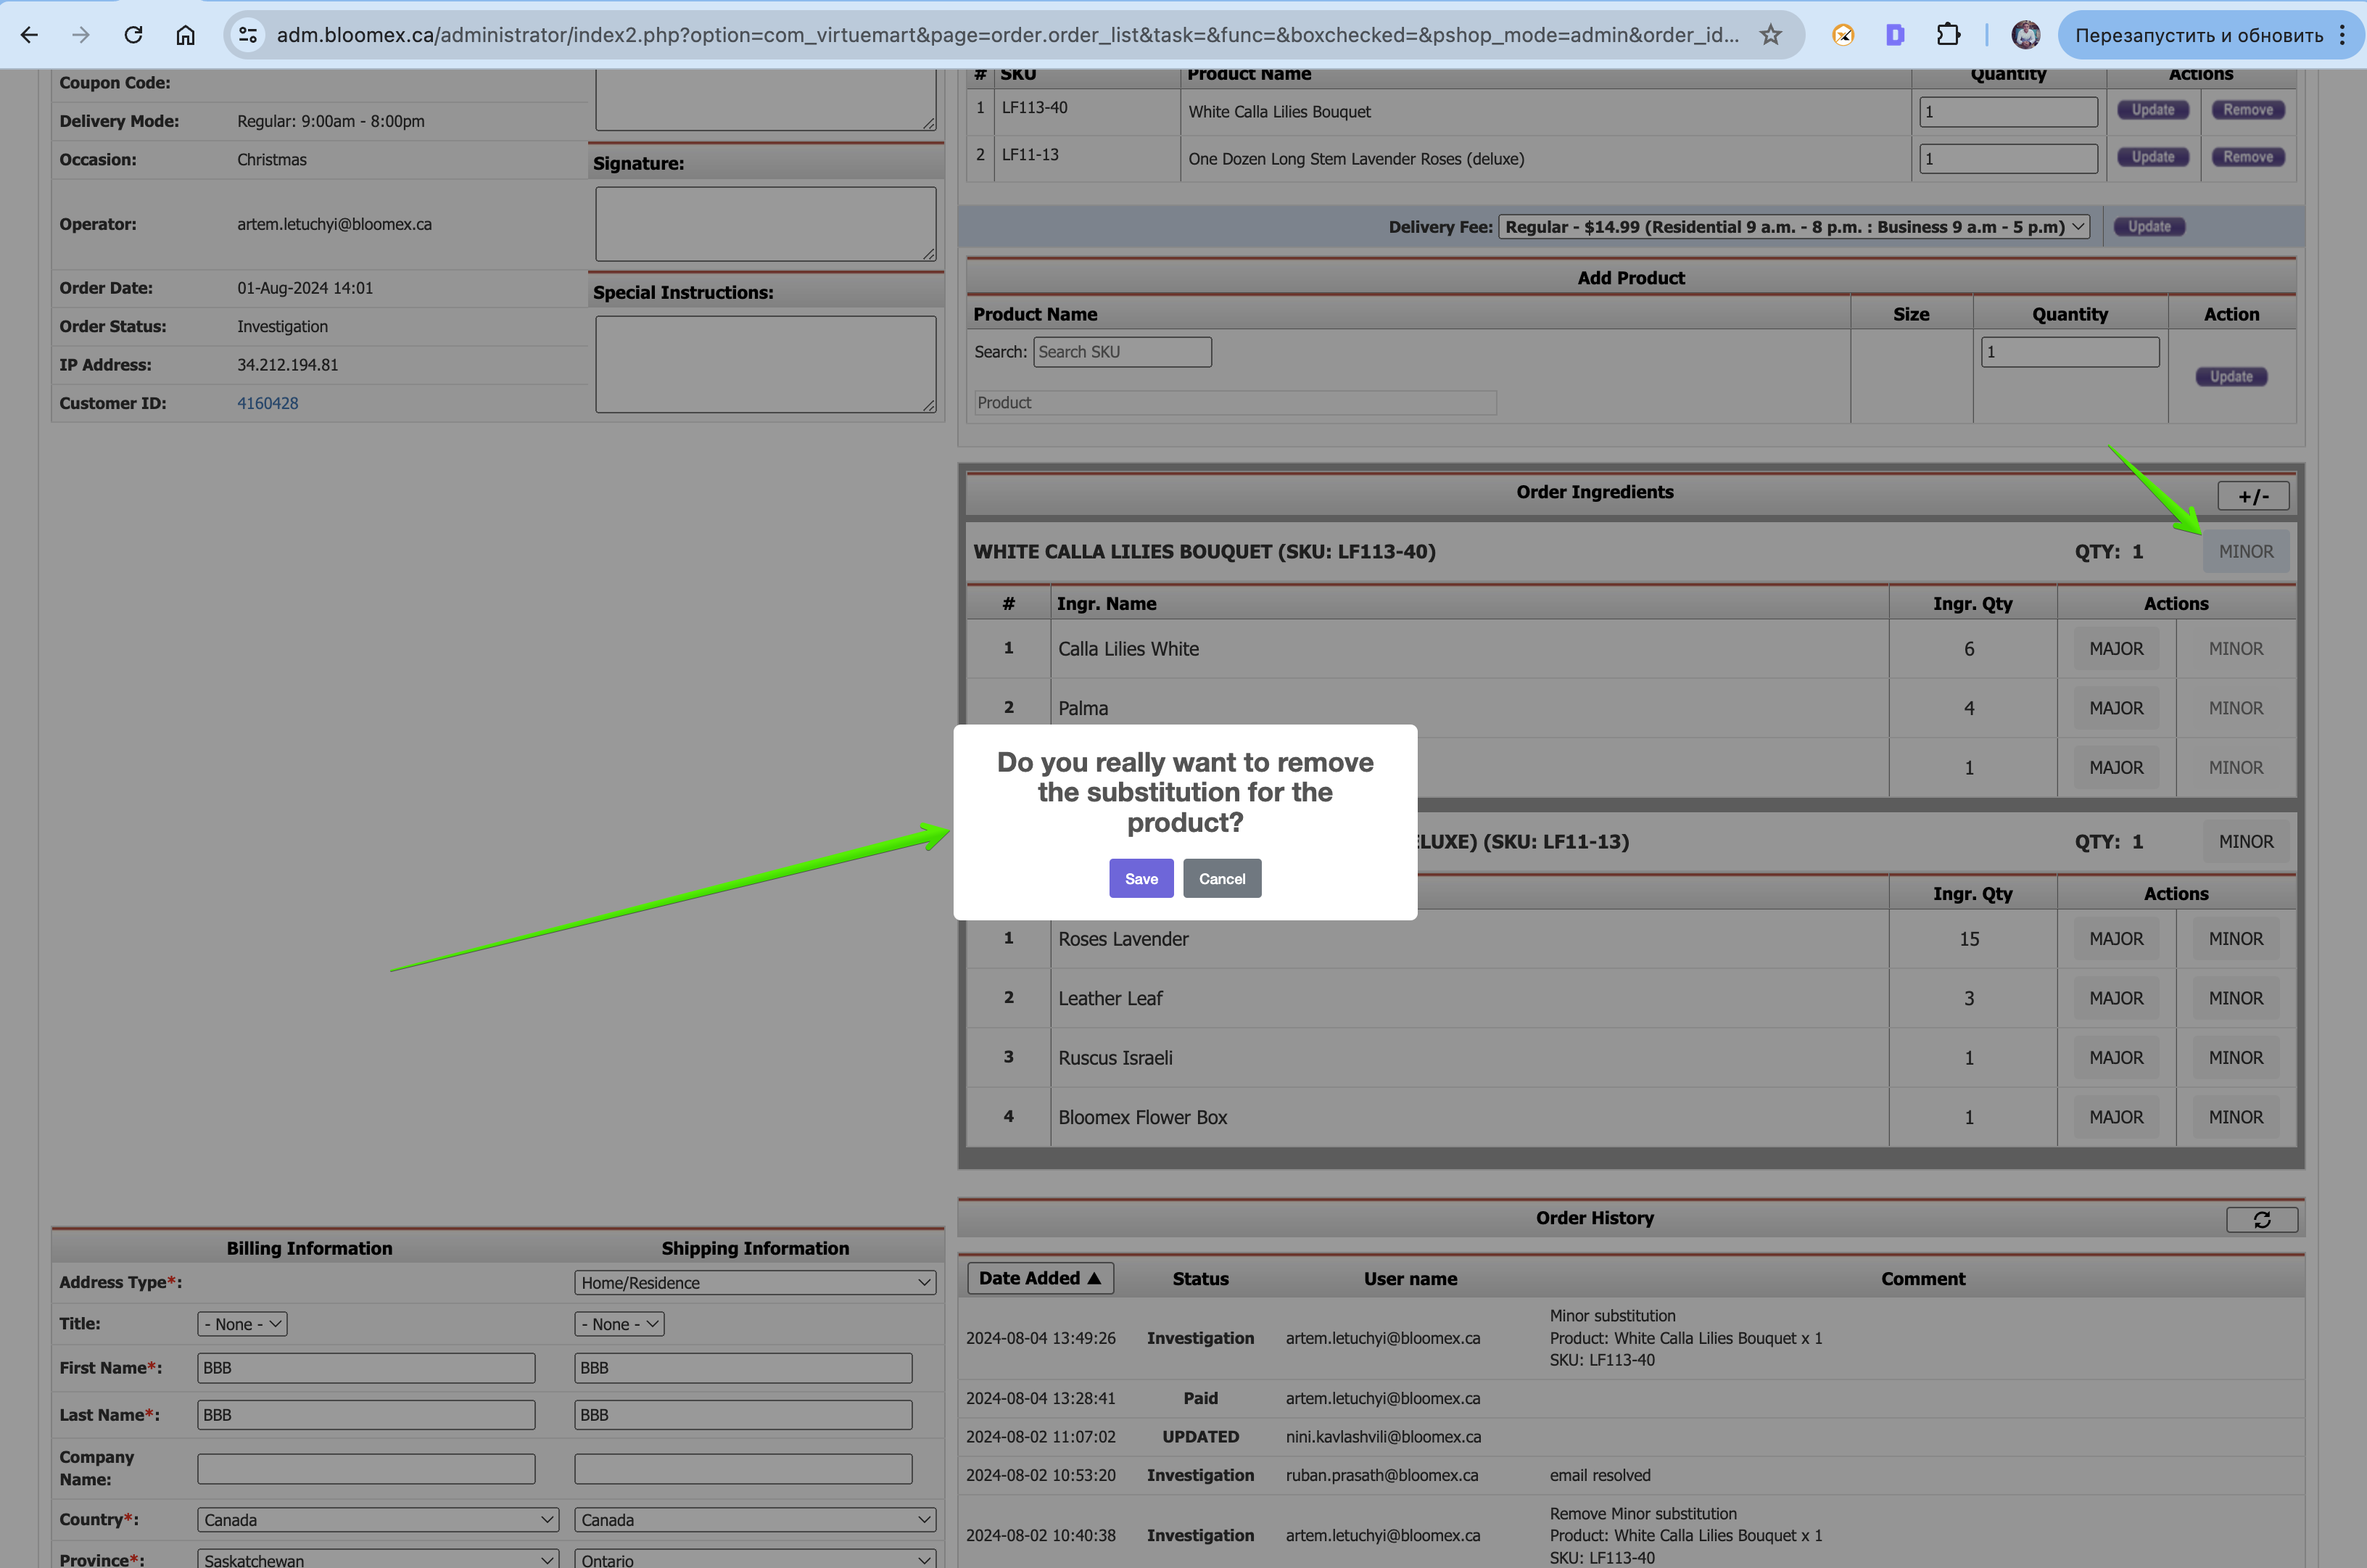This screenshot has height=1568, width=2367.
Task: Go back in browser history
Action: coord(29,35)
